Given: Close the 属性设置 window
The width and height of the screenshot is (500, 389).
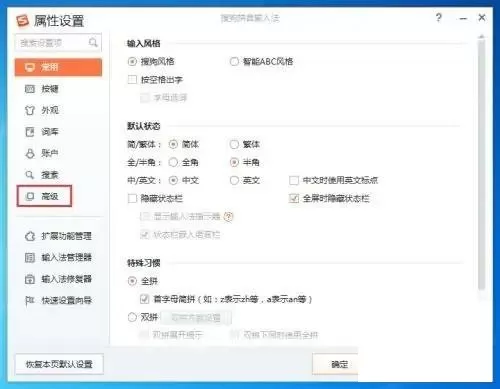Looking at the screenshot, I should pos(482,18).
